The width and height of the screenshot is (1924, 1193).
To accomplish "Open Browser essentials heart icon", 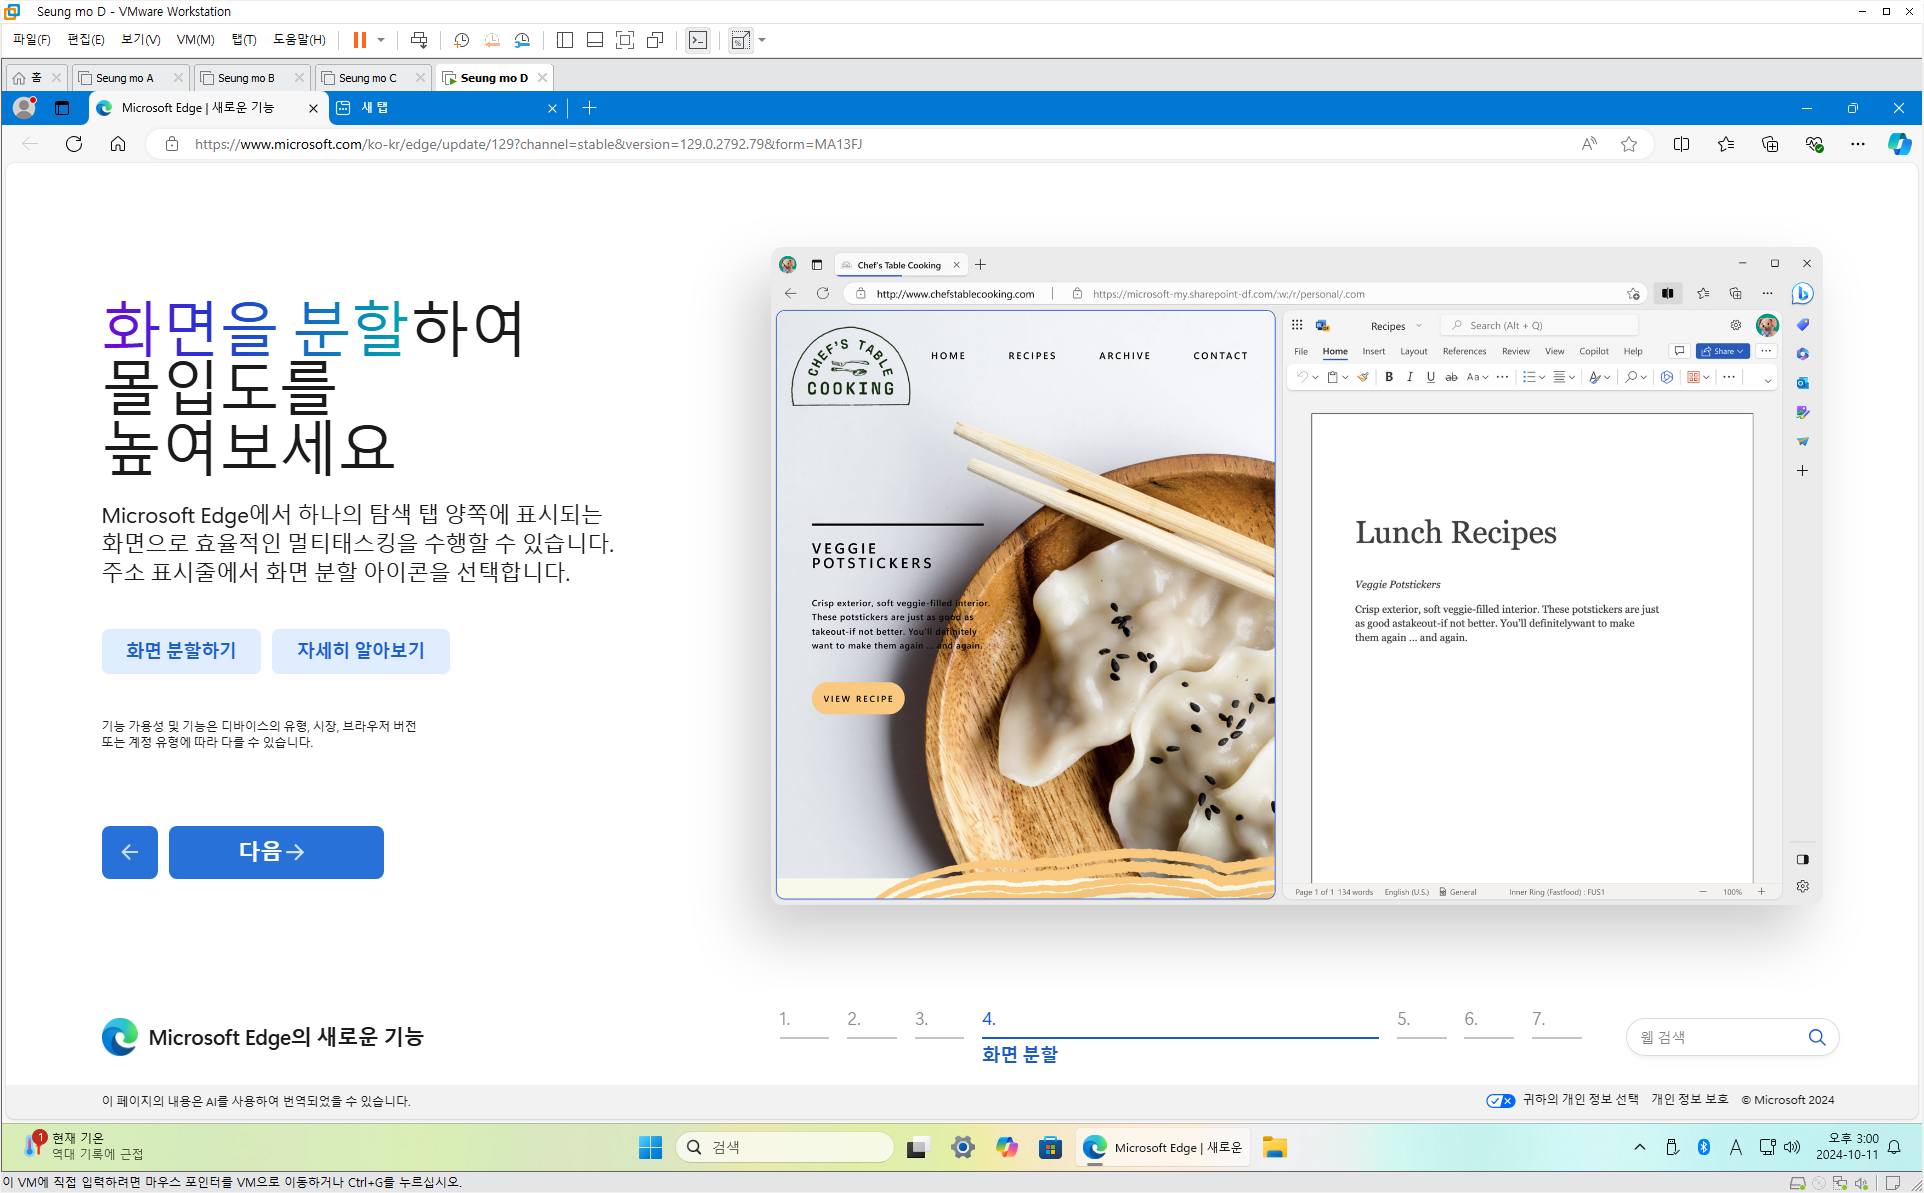I will [x=1814, y=144].
